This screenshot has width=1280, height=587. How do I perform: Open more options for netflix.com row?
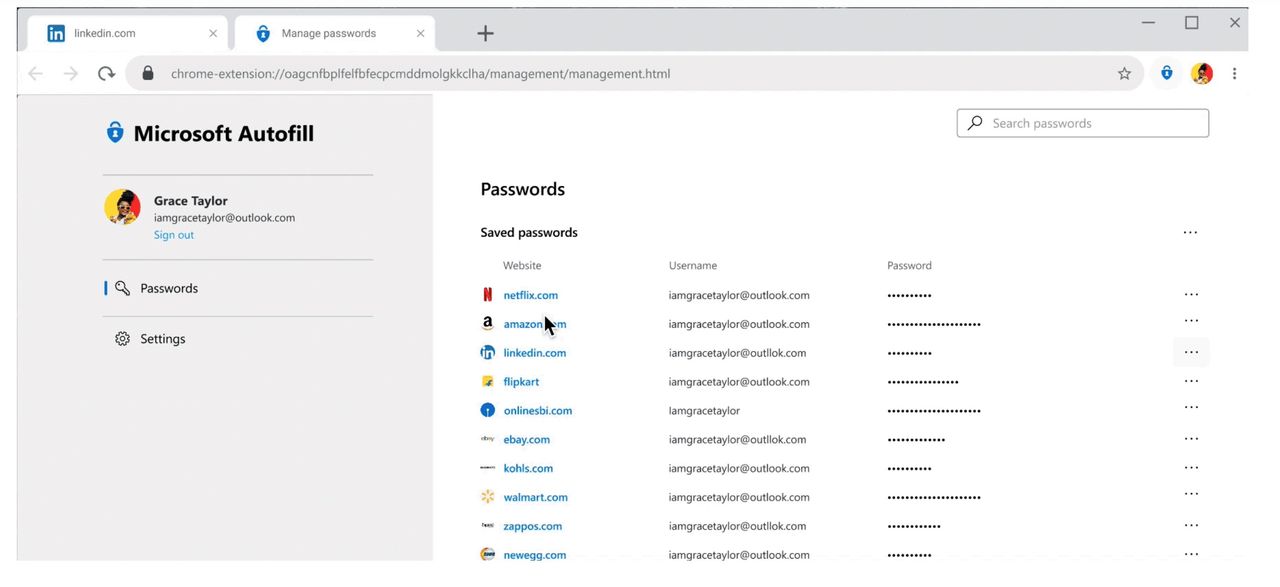point(1191,294)
